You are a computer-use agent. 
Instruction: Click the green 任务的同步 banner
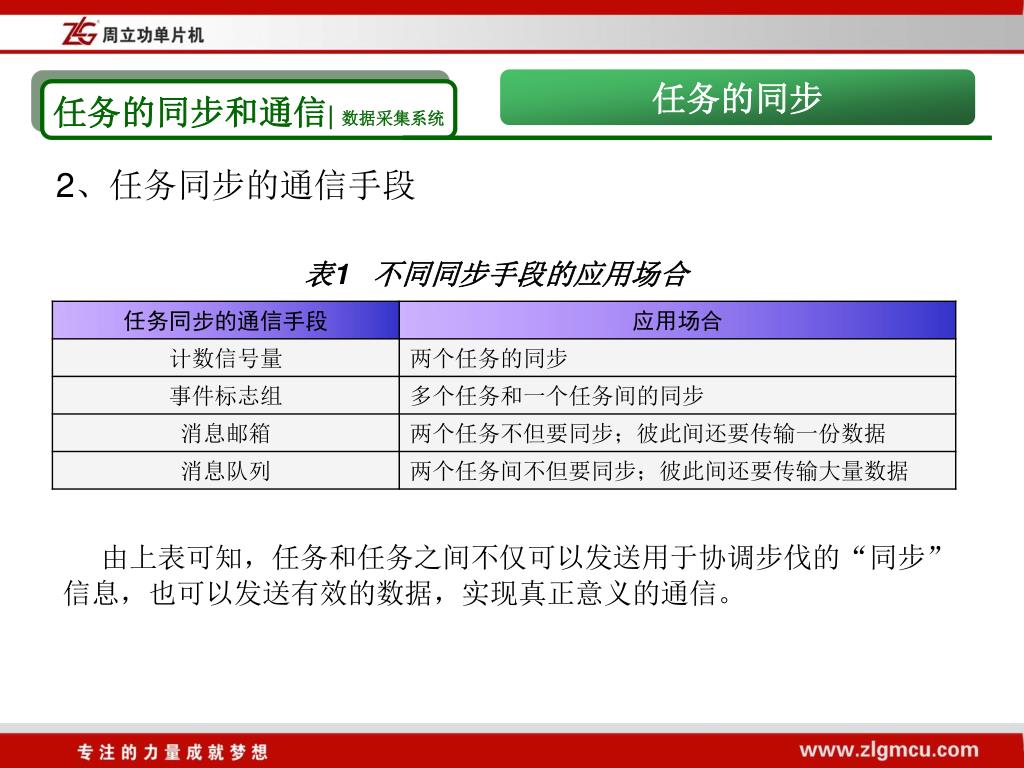(737, 97)
